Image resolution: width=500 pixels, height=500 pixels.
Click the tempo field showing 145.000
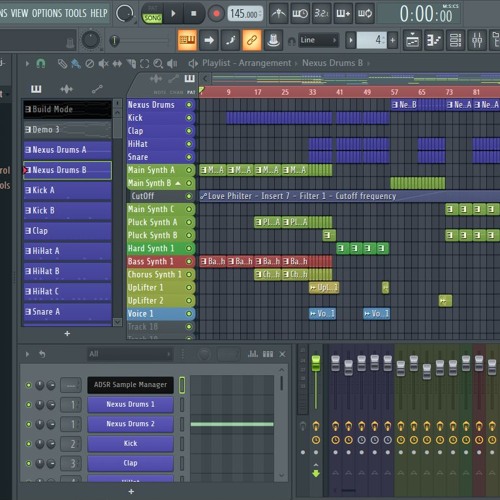point(245,14)
